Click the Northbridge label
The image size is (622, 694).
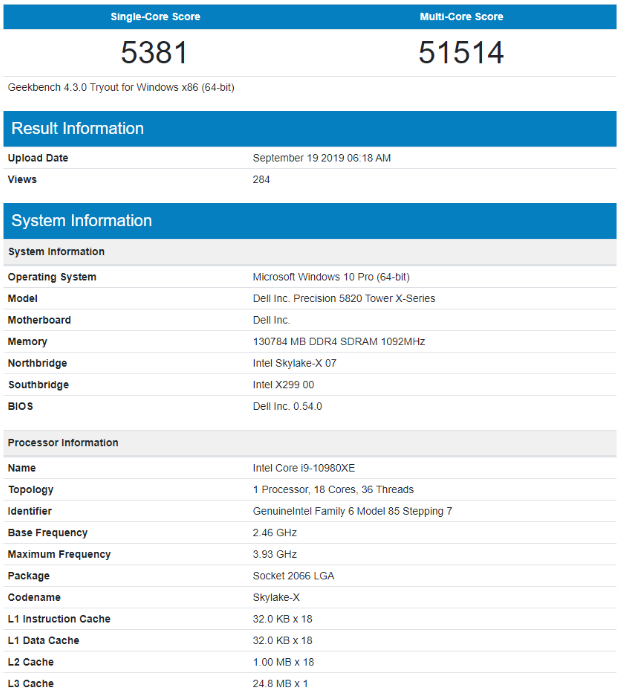[x=38, y=363]
